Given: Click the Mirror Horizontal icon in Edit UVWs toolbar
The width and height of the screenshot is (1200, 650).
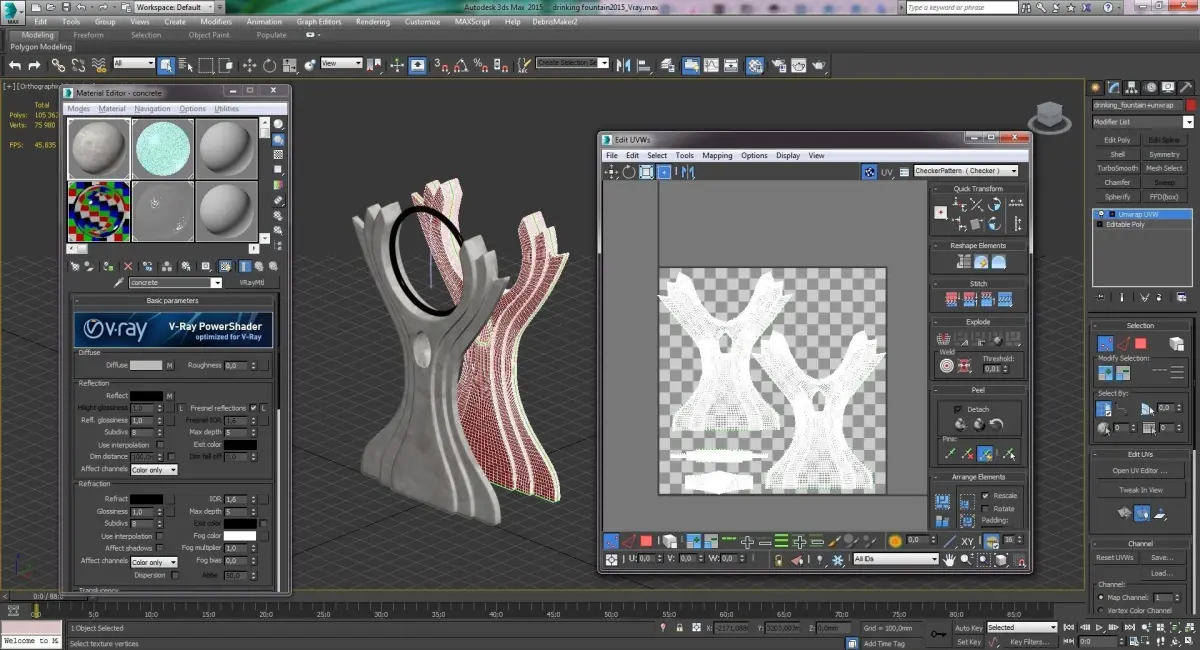Looking at the screenshot, I should click(x=687, y=172).
